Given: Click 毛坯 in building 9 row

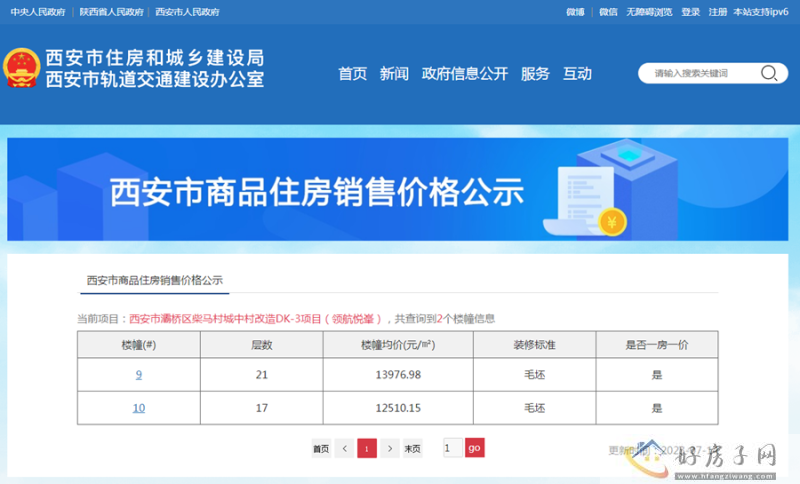Looking at the screenshot, I should [x=535, y=375].
